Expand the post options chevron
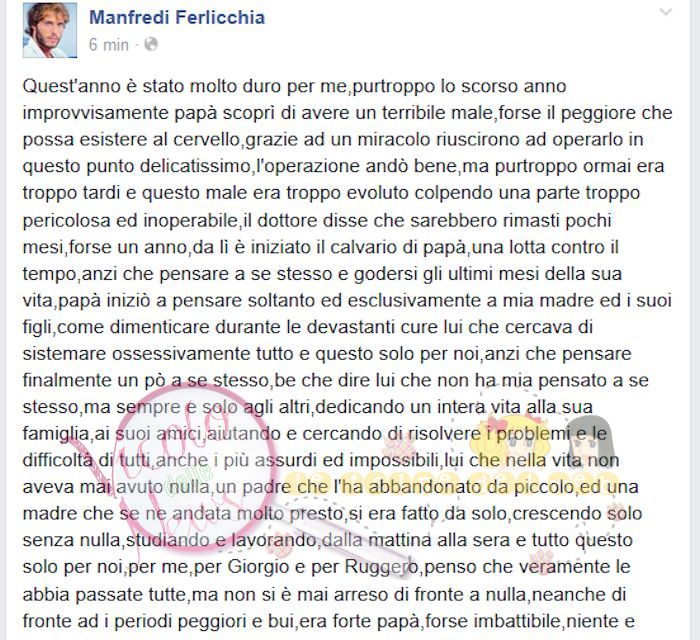The width and height of the screenshot is (700, 640). (x=665, y=12)
